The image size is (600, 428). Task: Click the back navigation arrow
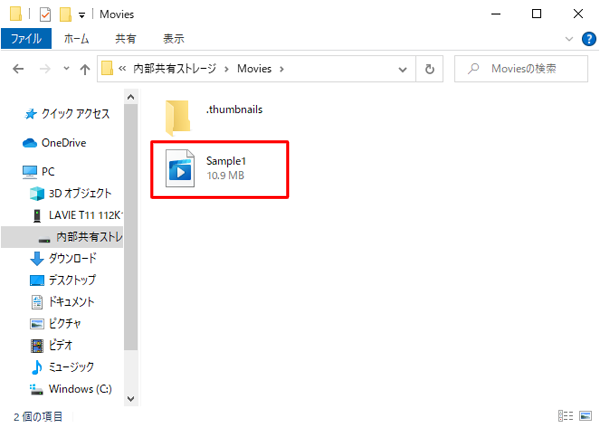click(x=18, y=70)
